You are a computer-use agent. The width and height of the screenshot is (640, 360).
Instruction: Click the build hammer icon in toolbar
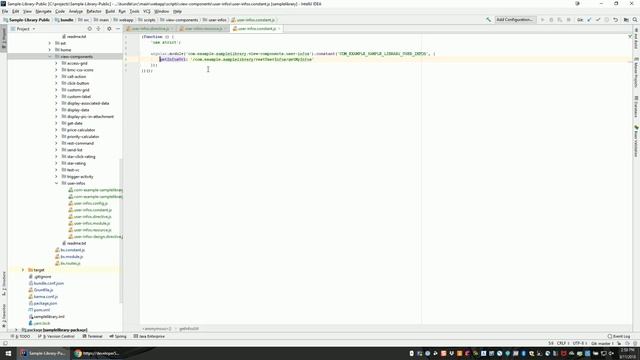click(x=488, y=20)
